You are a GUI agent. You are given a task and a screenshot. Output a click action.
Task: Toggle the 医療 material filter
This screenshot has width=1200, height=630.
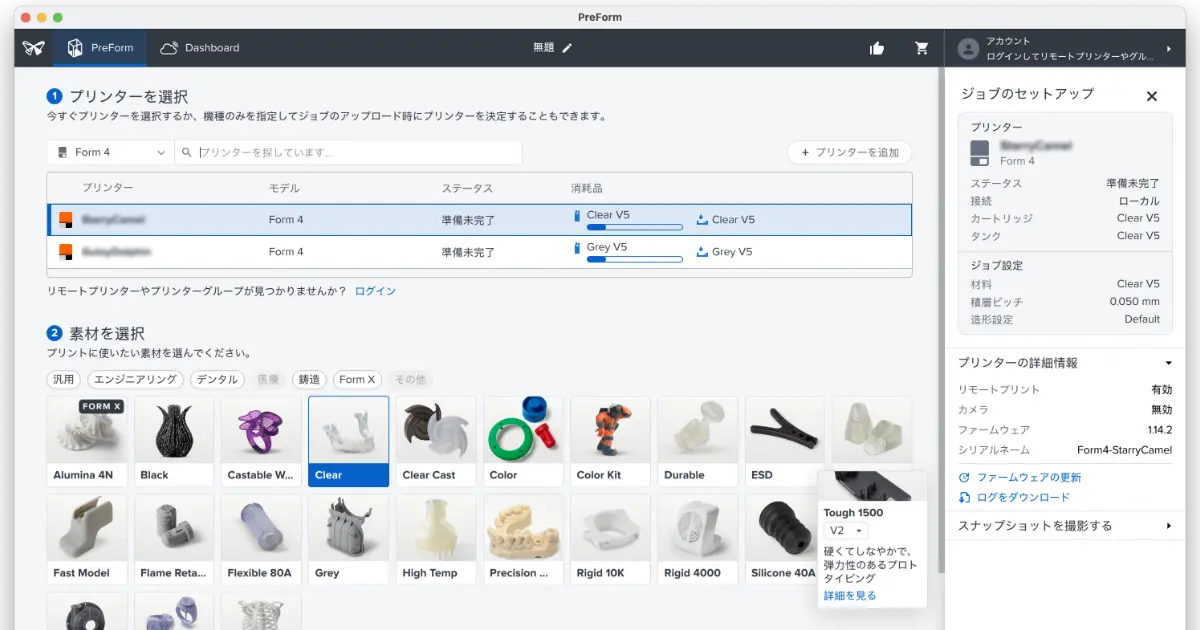(268, 379)
